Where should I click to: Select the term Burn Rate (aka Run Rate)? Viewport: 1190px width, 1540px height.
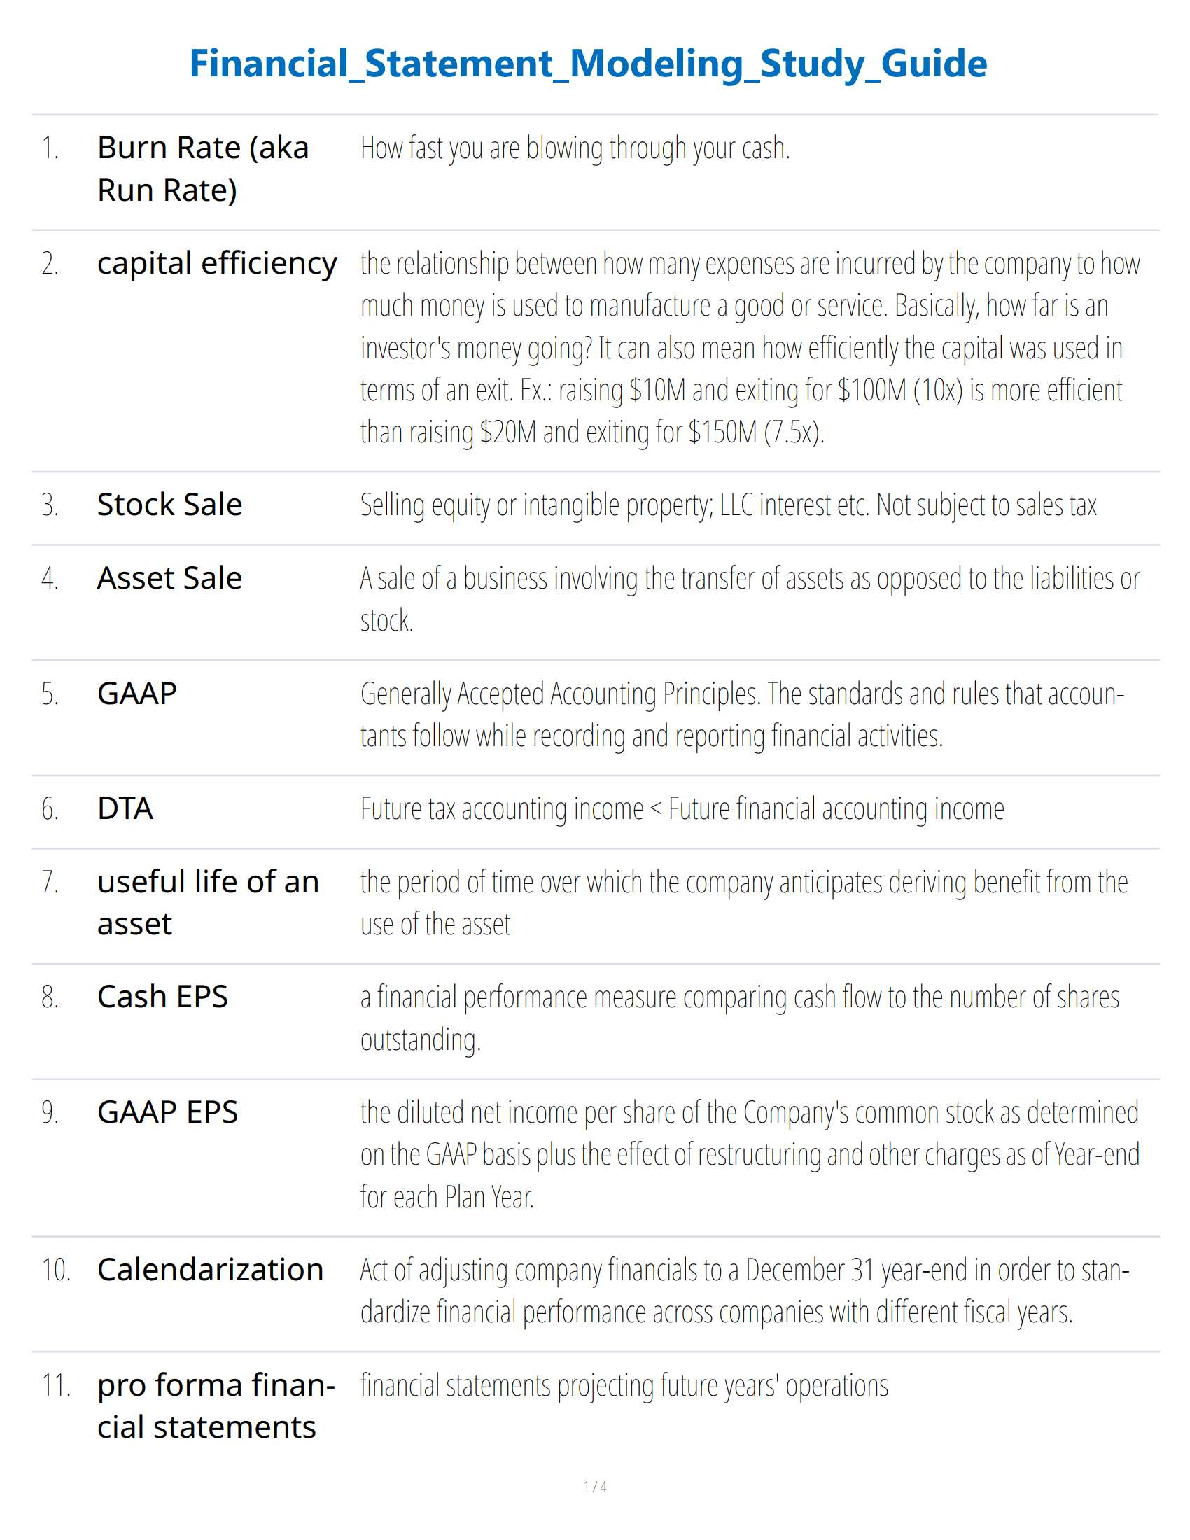pyautogui.click(x=202, y=168)
